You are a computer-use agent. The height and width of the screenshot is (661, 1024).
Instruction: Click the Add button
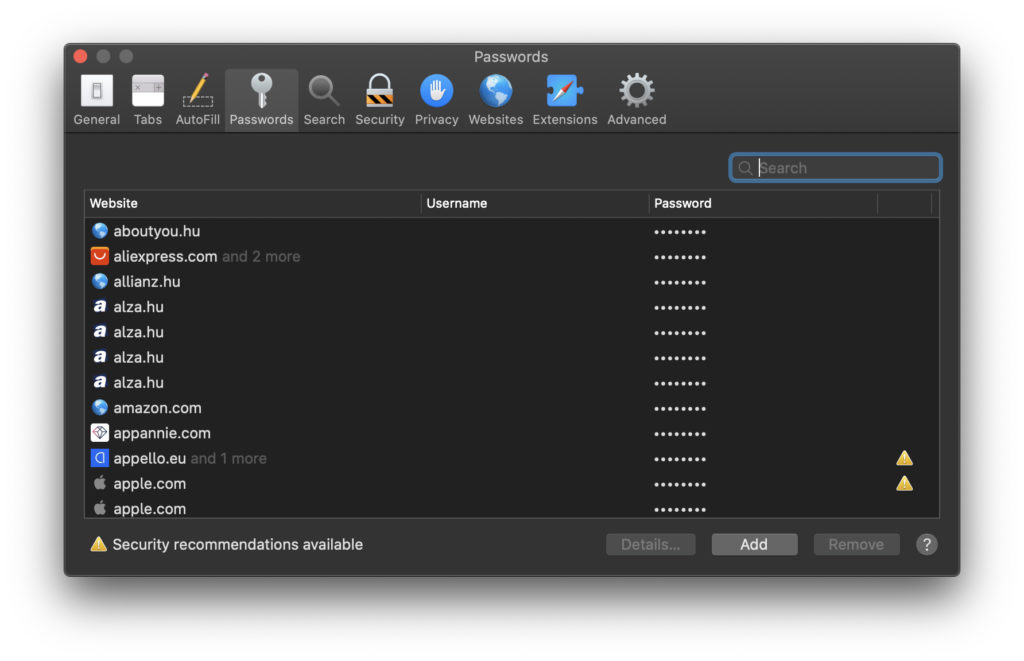[x=754, y=544]
